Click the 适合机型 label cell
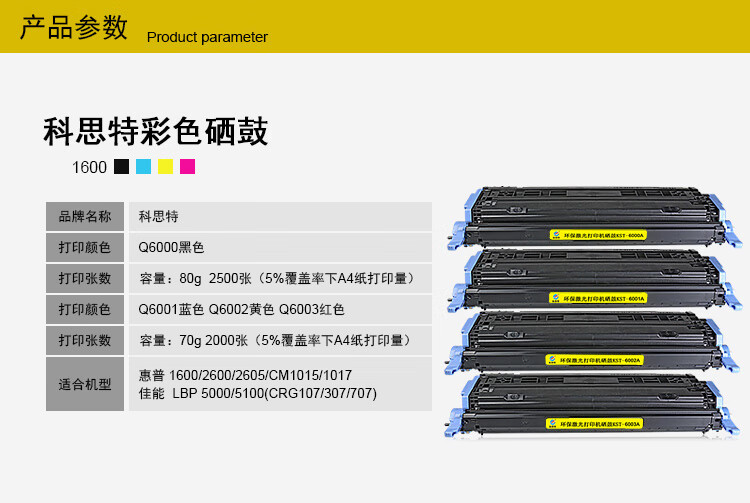This screenshot has width=750, height=503. pos(85,383)
